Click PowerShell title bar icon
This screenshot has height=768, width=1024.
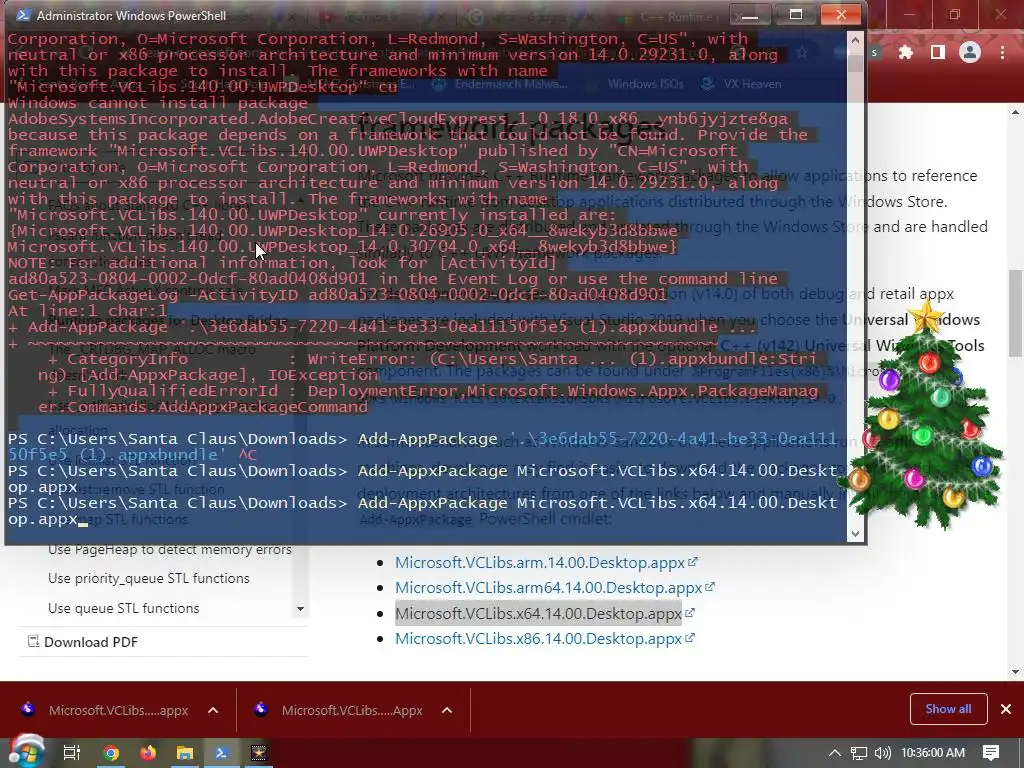23,15
